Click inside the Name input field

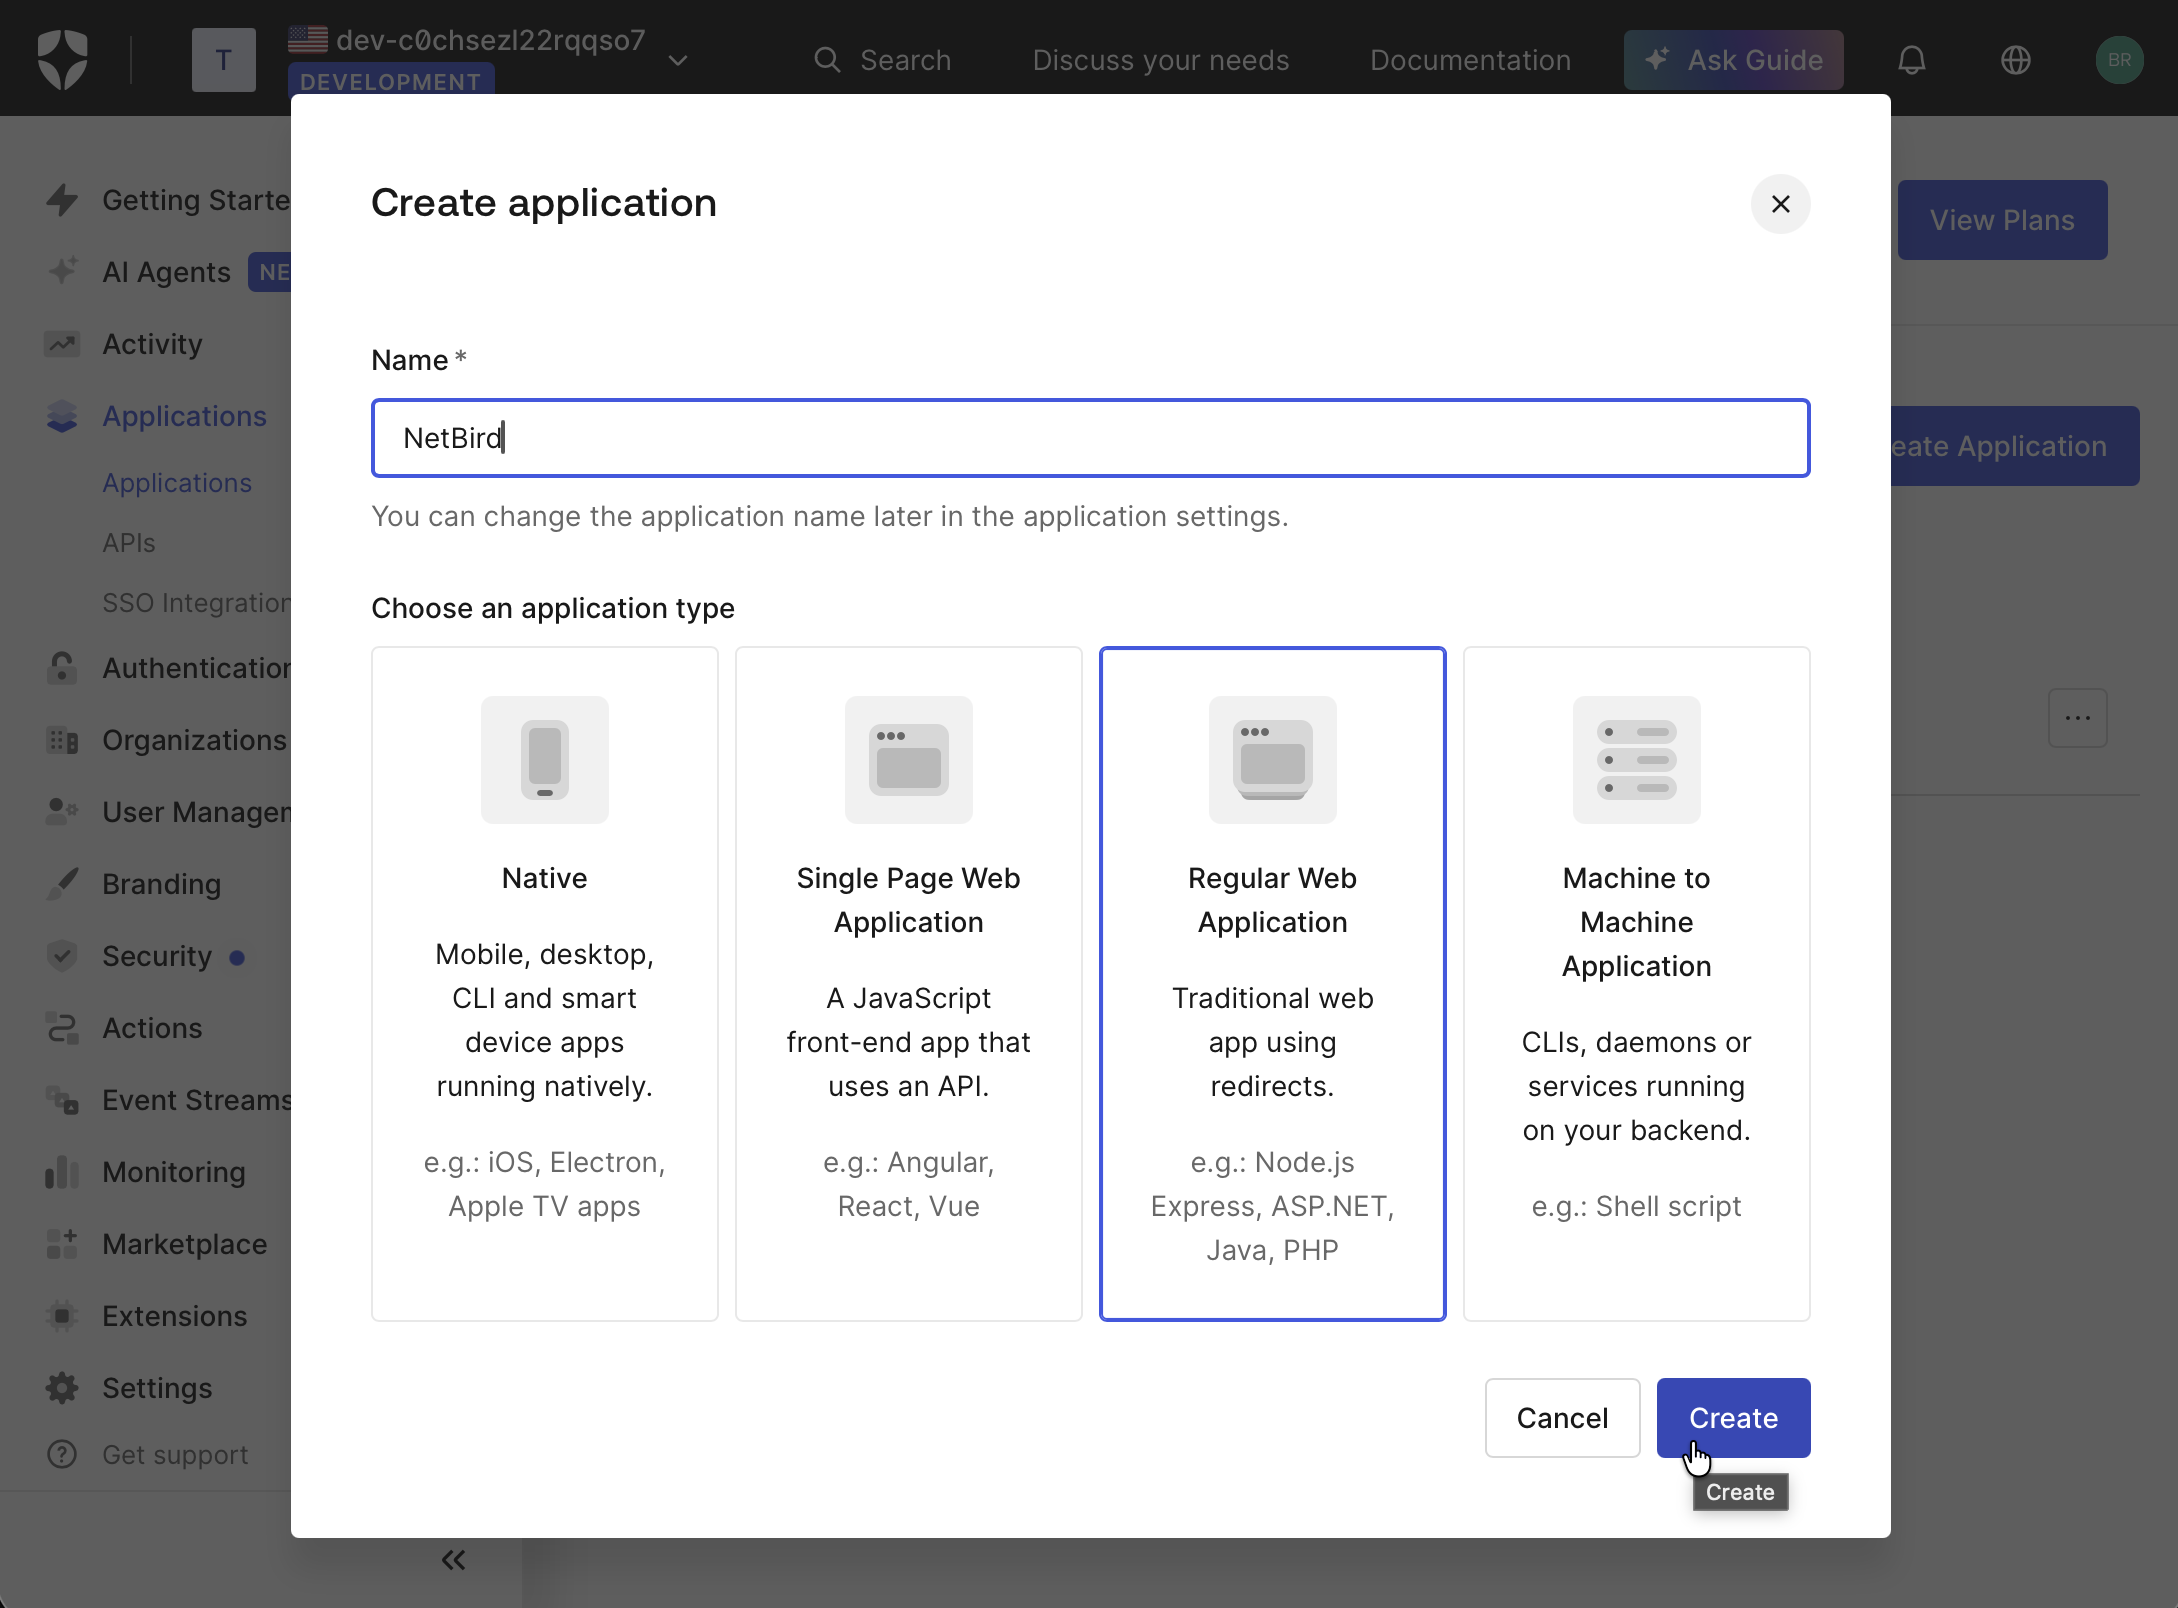pos(1089,438)
